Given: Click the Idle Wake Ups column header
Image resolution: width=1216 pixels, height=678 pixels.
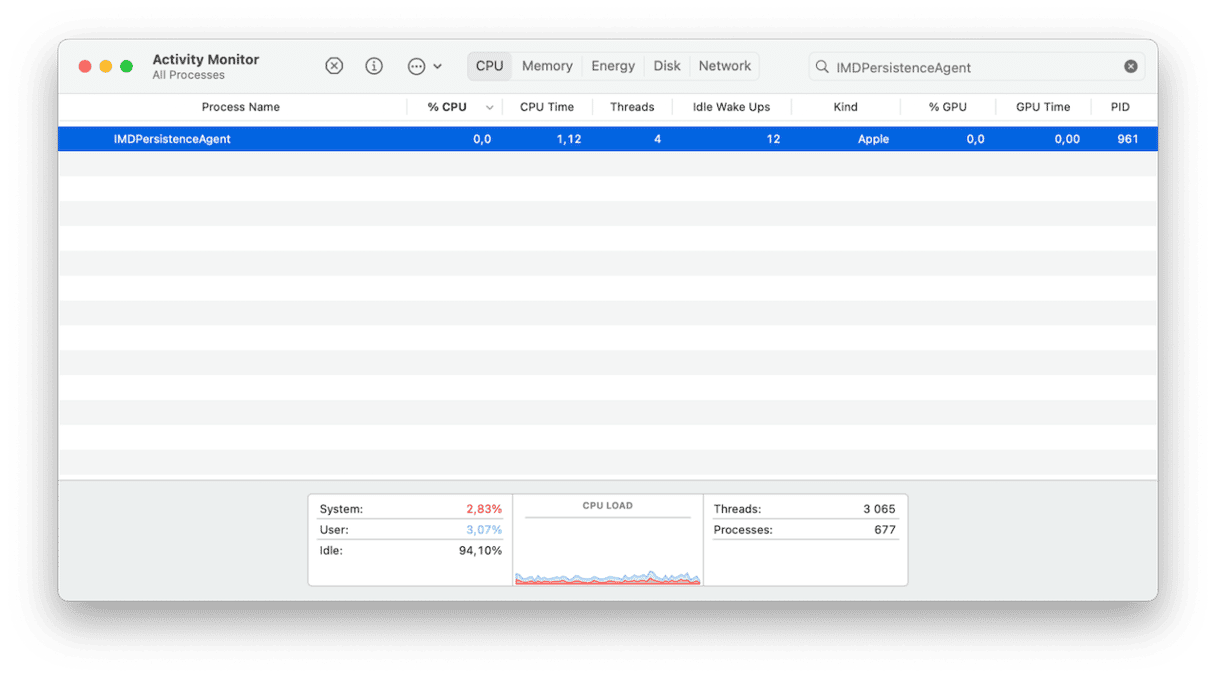Looking at the screenshot, I should coord(731,107).
